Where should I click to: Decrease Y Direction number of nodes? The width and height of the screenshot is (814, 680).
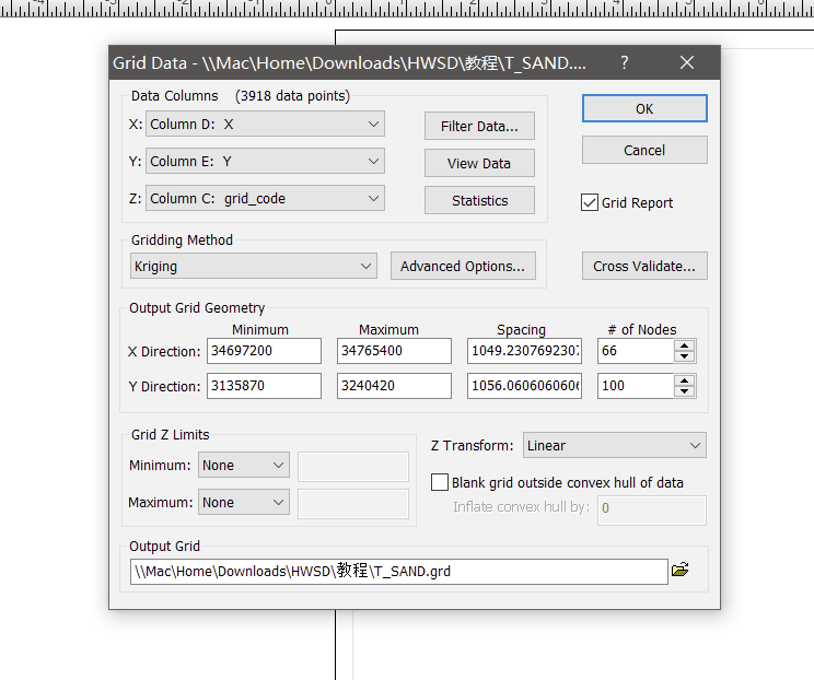pos(685,391)
